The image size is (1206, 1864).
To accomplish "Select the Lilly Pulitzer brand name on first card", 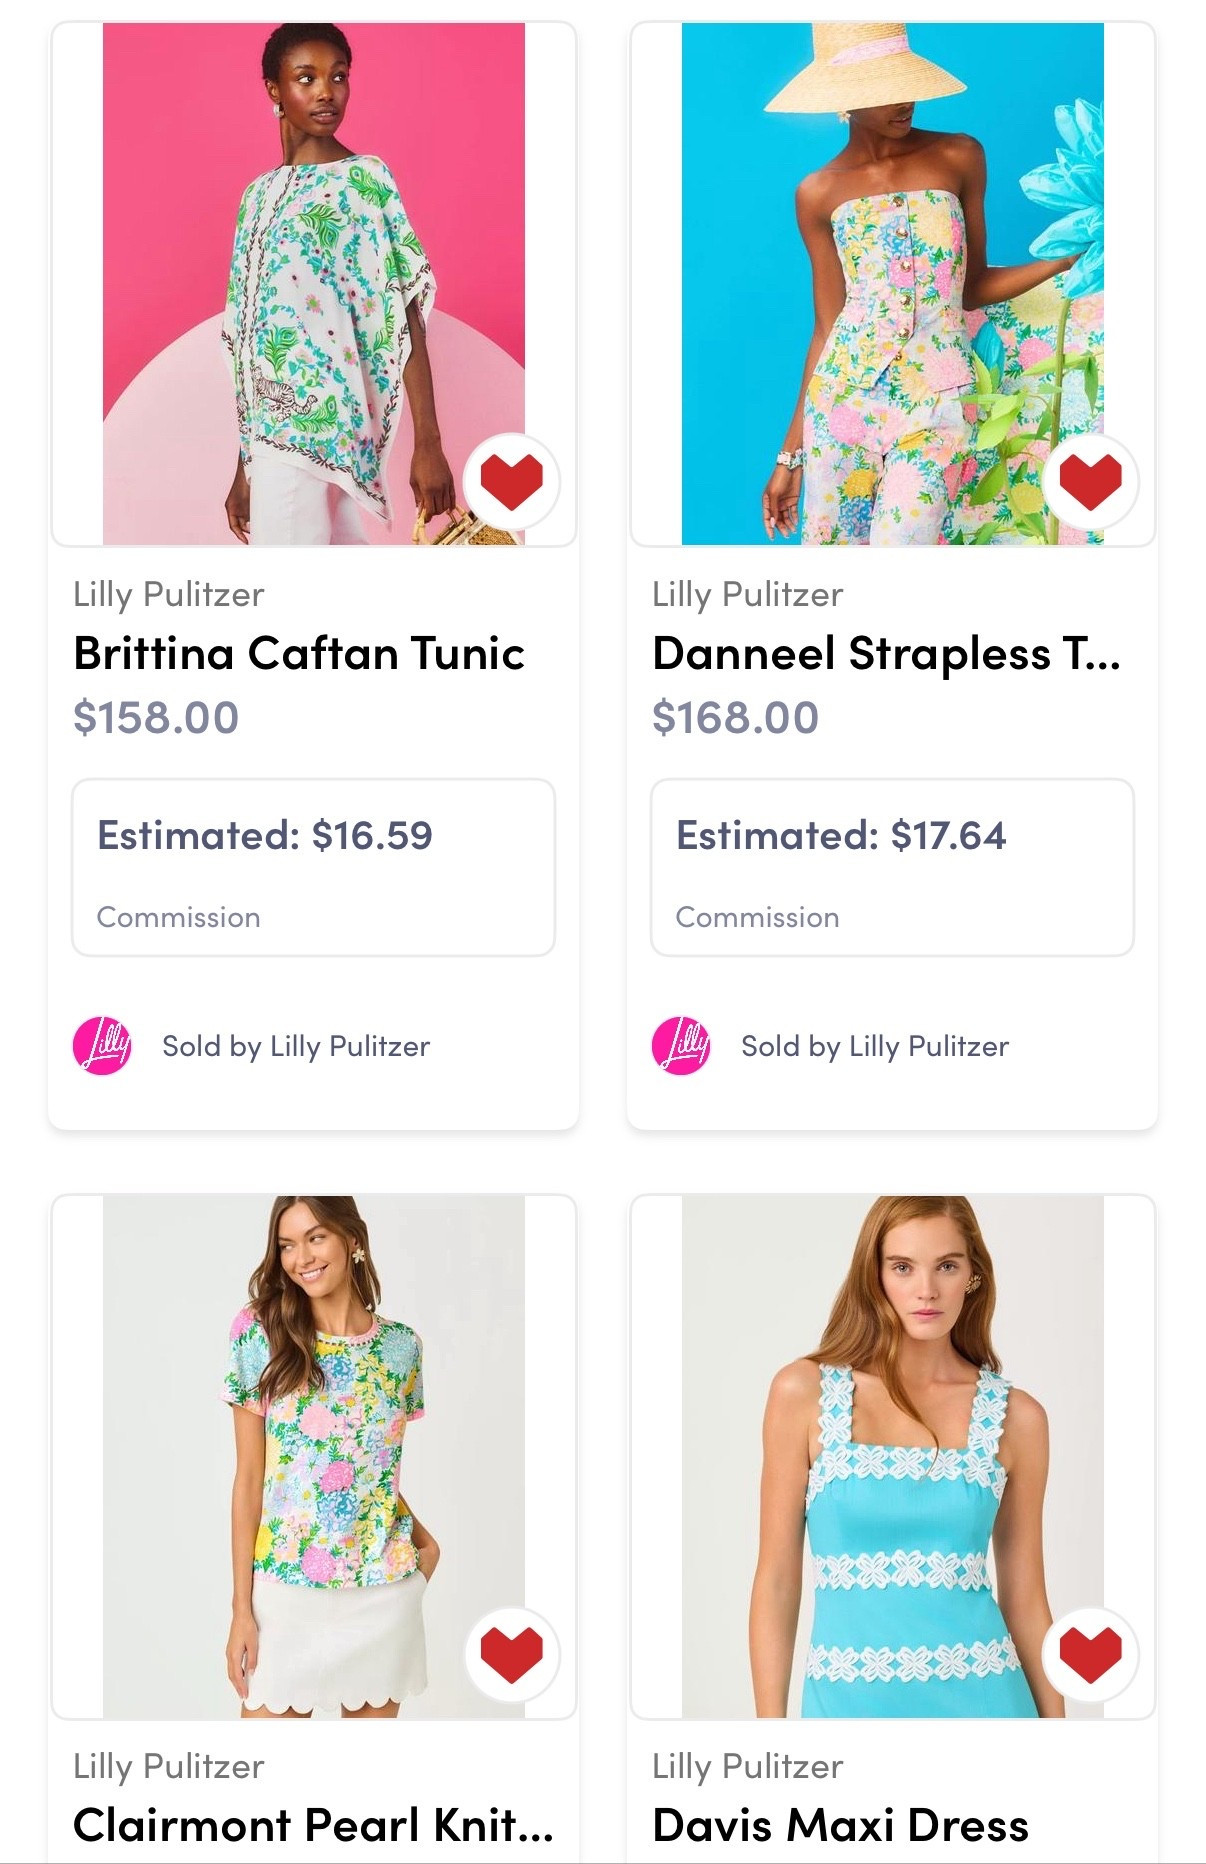I will (x=170, y=594).
